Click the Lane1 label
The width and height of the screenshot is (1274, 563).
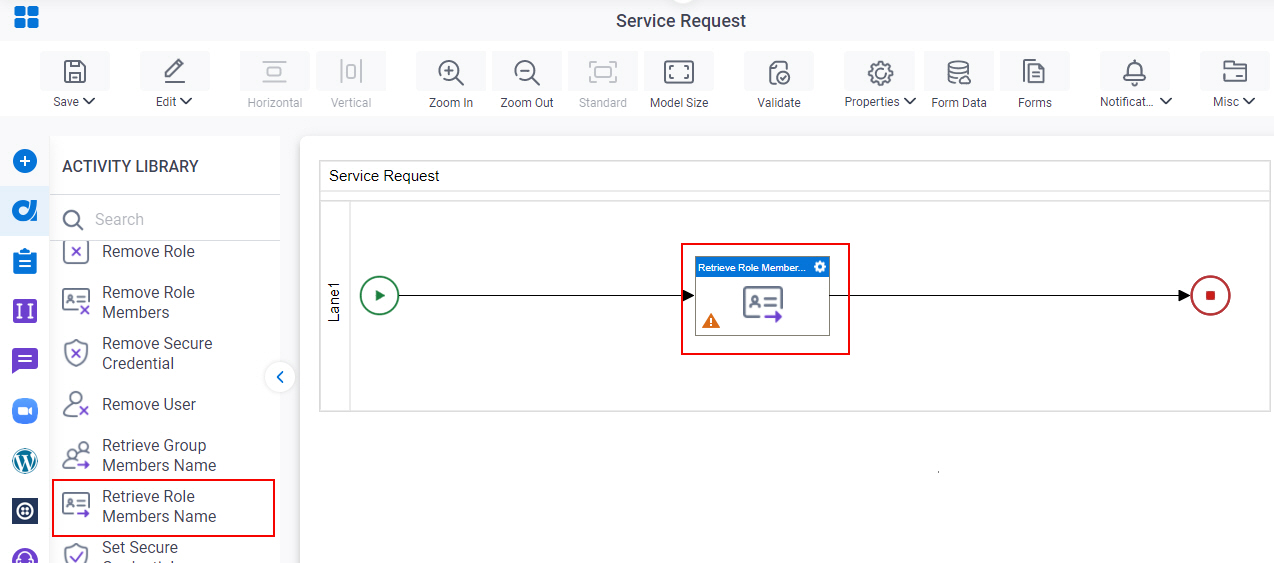(x=335, y=302)
